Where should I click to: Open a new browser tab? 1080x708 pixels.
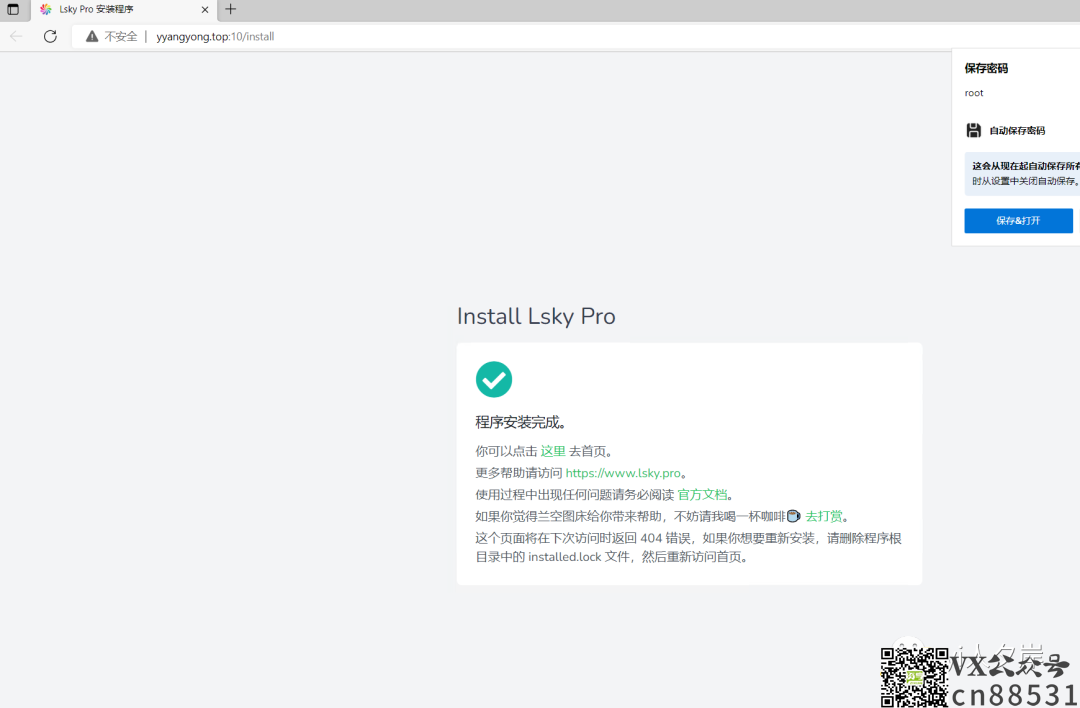click(x=231, y=9)
